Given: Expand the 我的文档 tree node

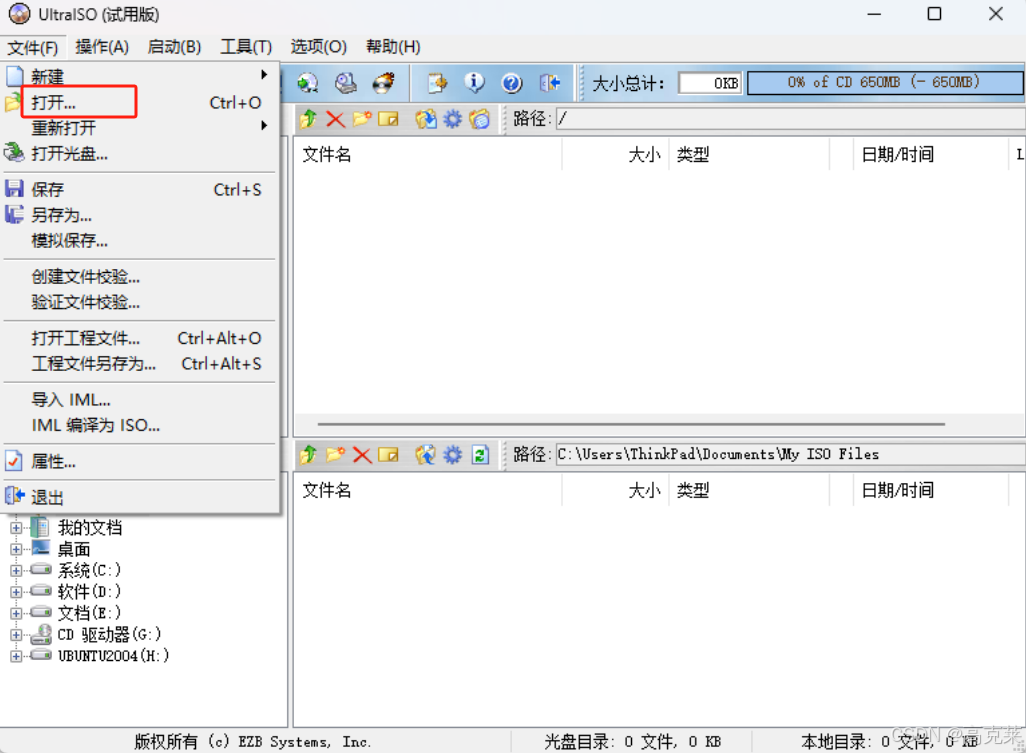Looking at the screenshot, I should coord(16,528).
